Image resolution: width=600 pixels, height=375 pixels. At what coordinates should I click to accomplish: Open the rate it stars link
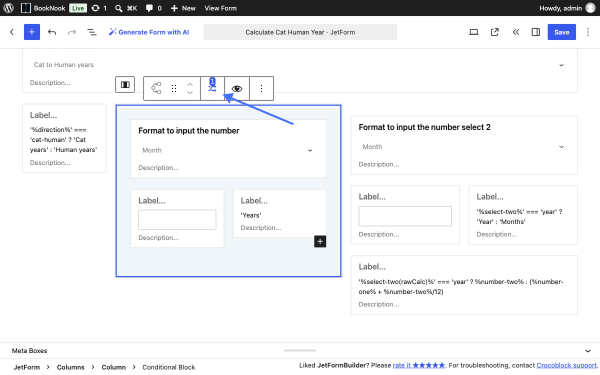tap(419, 365)
